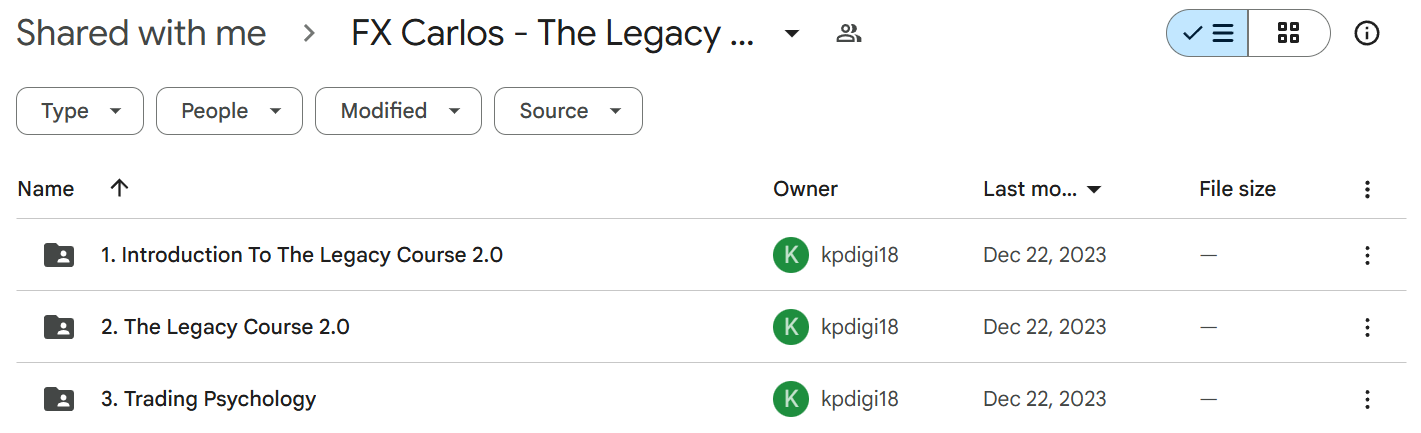
Task: Open more actions for Trading Psychology folder
Action: (1367, 400)
